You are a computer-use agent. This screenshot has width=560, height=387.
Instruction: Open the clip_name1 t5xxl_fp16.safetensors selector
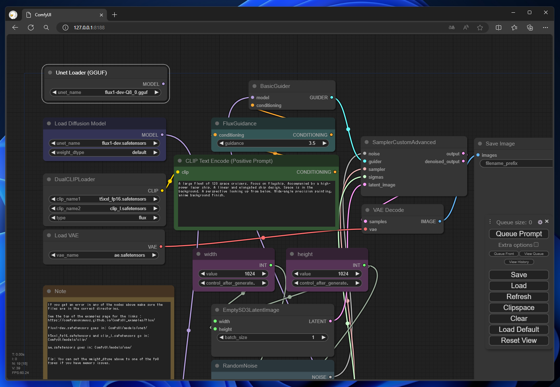pyautogui.click(x=104, y=199)
